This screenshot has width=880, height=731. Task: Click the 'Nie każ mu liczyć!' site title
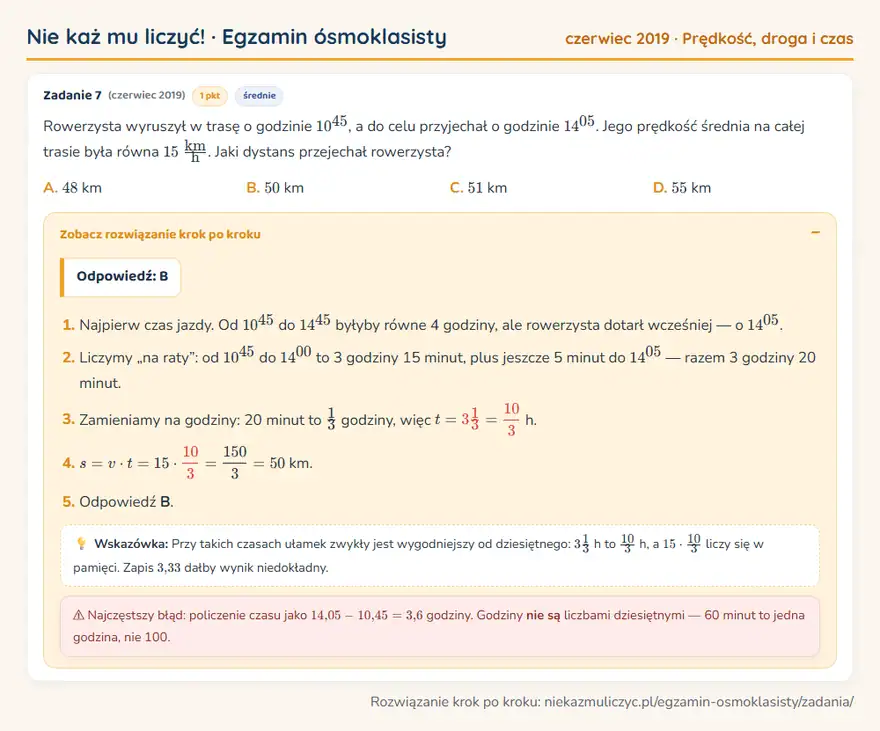click(x=116, y=37)
